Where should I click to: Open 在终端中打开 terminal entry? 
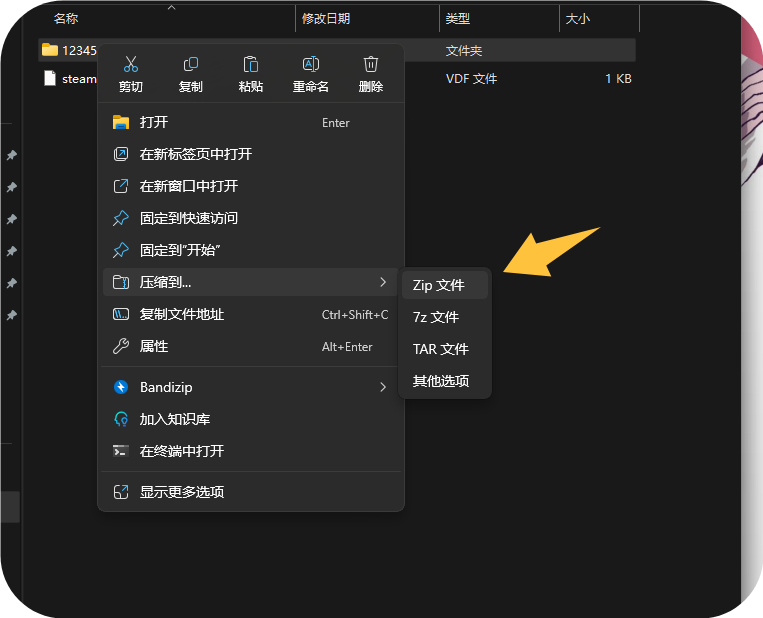pos(182,451)
